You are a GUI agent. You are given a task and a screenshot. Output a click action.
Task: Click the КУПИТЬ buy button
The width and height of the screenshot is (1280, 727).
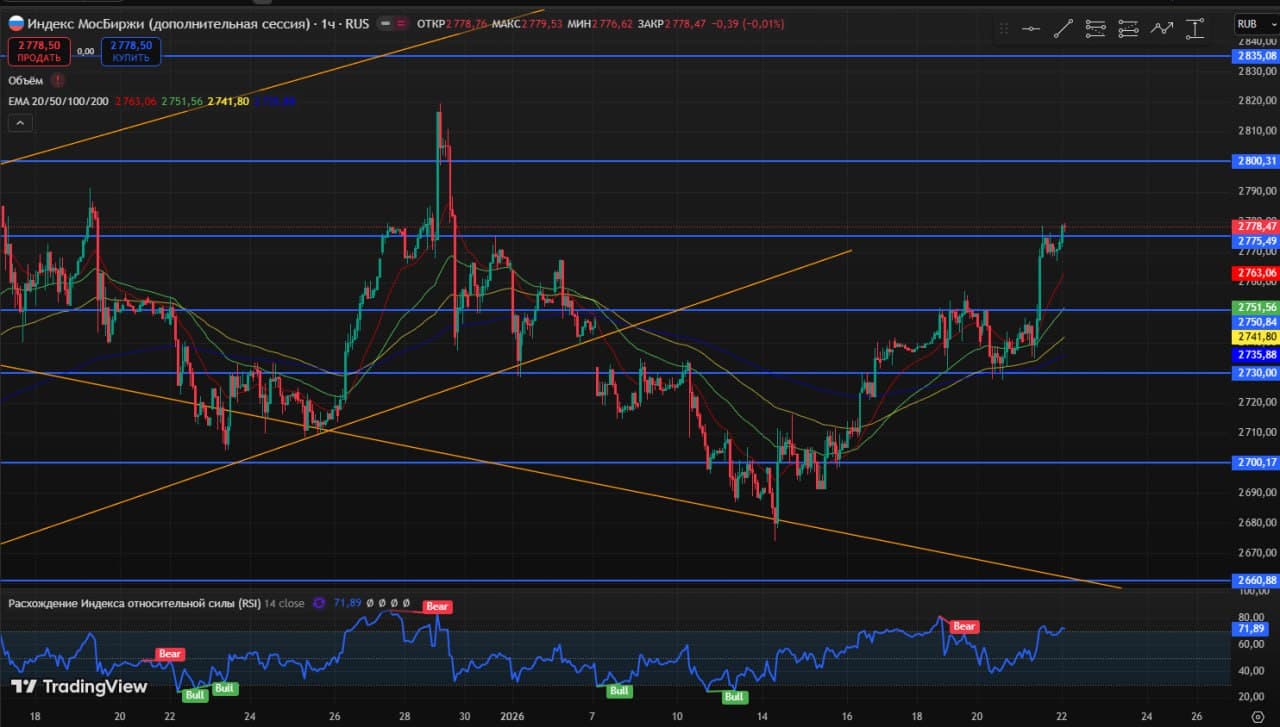(x=131, y=51)
